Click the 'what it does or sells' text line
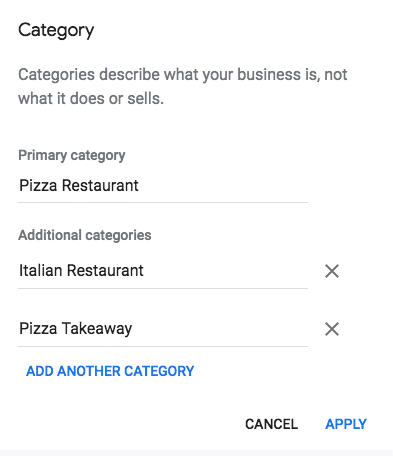 (91, 99)
